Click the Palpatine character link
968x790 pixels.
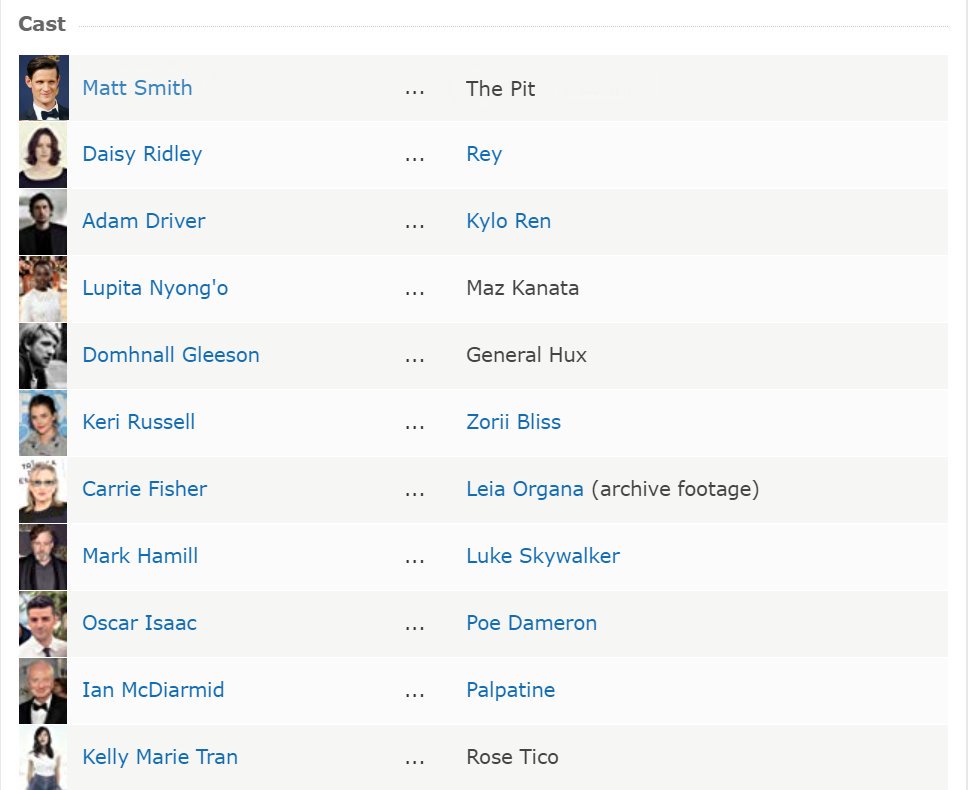pyautogui.click(x=510, y=690)
